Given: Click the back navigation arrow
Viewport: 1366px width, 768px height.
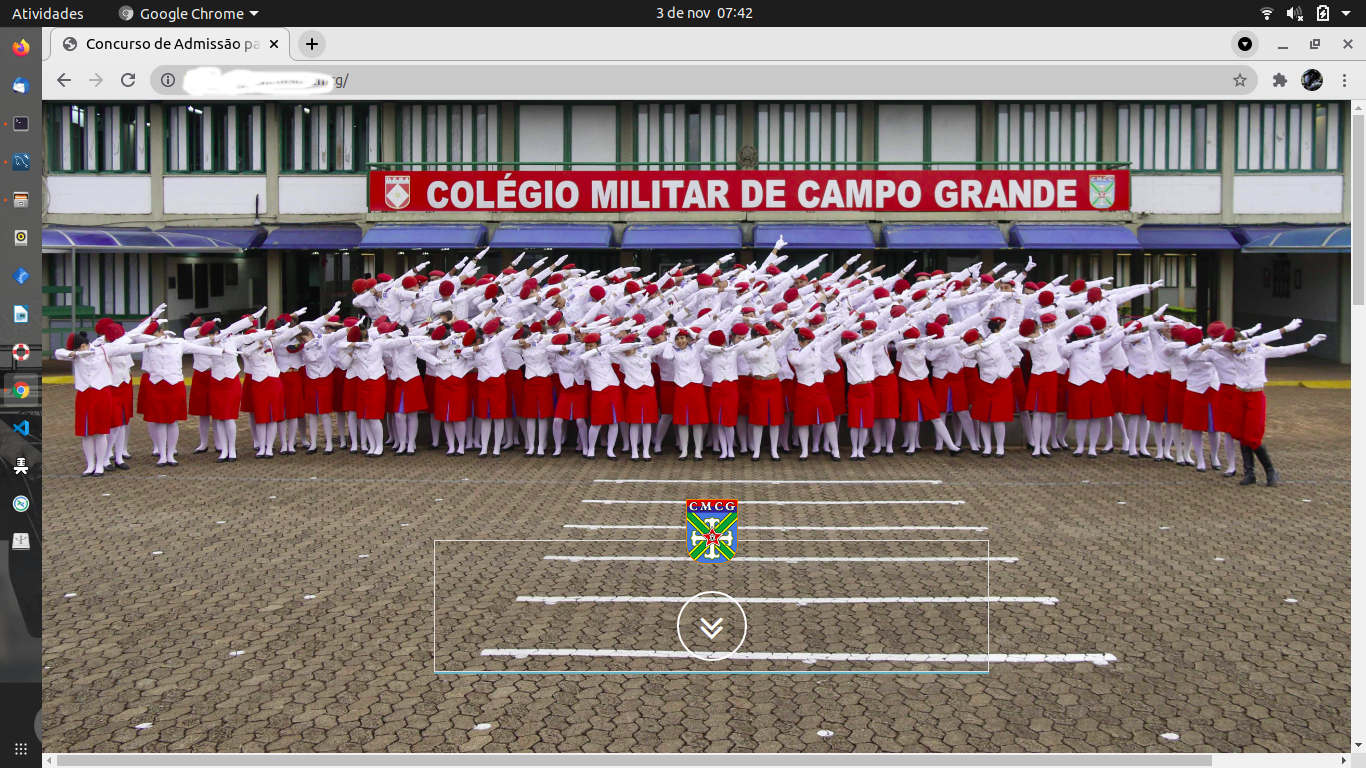Looking at the screenshot, I should [x=63, y=80].
